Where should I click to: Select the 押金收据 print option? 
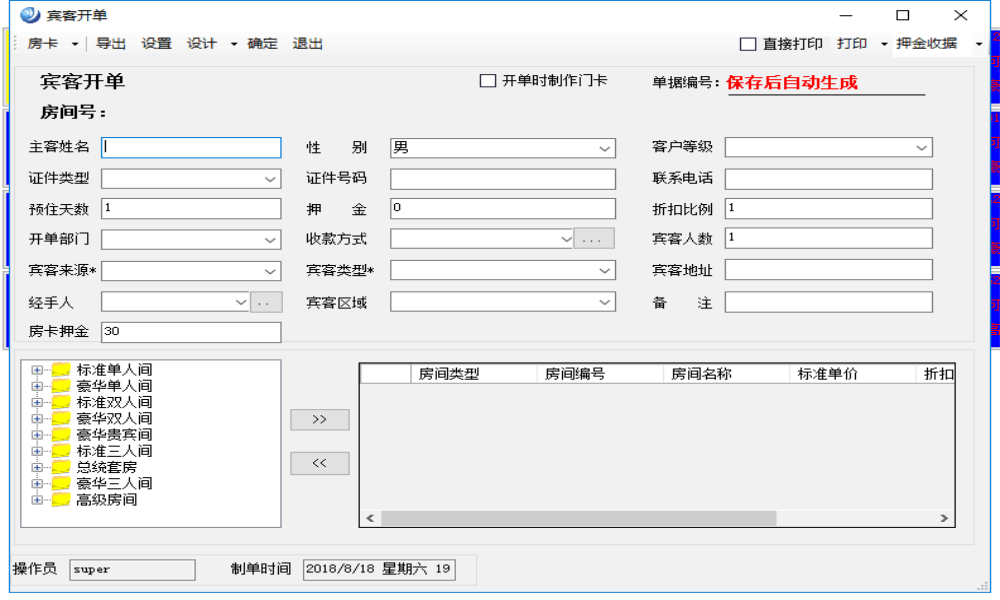[x=926, y=44]
